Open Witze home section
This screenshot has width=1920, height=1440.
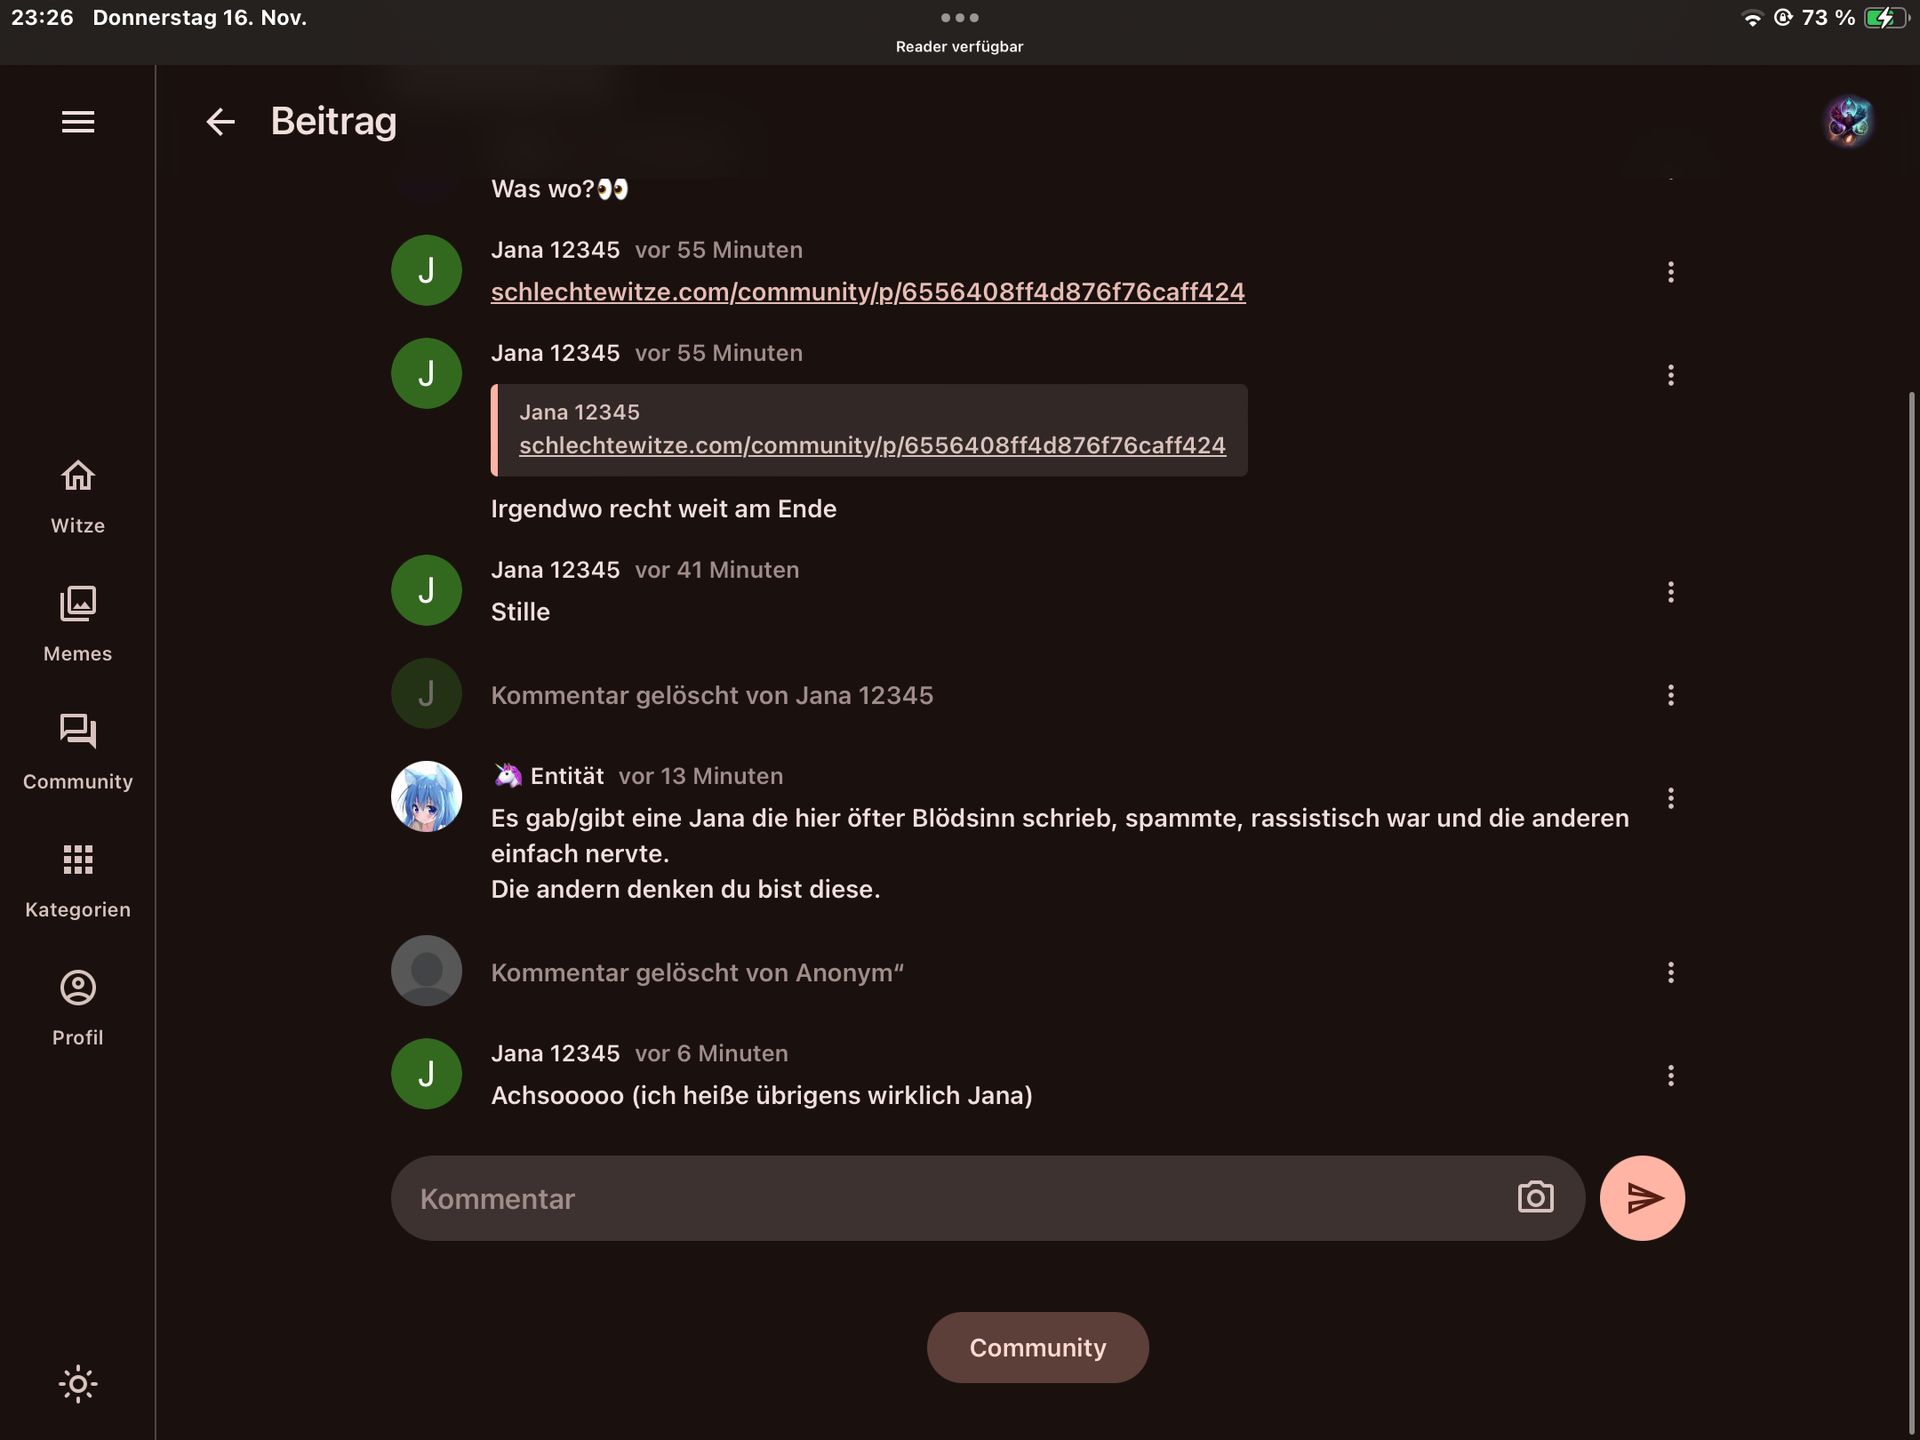[x=78, y=496]
